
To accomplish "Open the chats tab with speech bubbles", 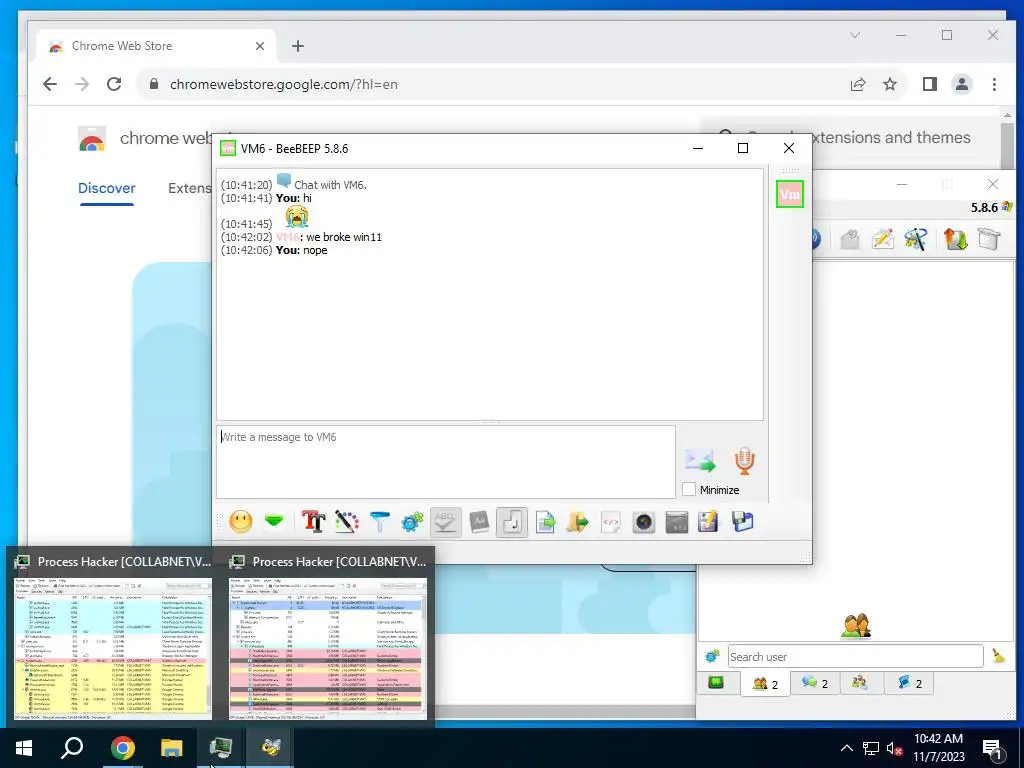I will point(815,683).
